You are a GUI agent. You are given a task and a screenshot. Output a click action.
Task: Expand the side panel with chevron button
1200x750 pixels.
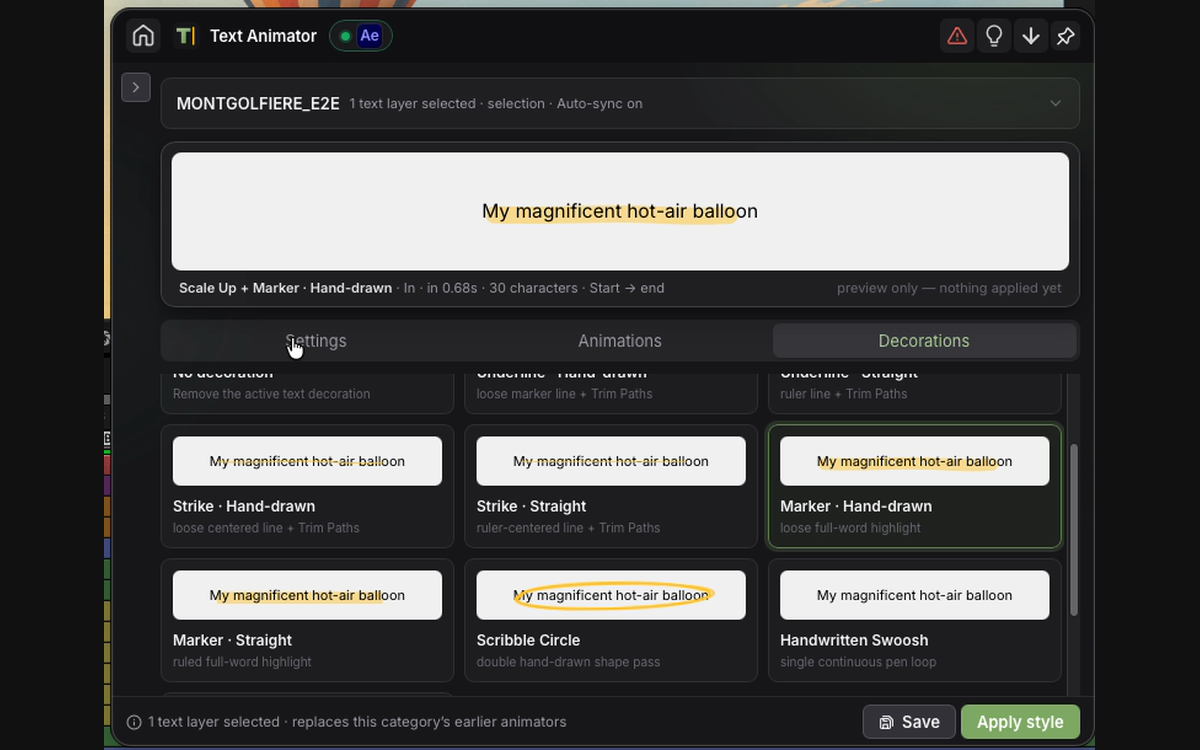136,87
